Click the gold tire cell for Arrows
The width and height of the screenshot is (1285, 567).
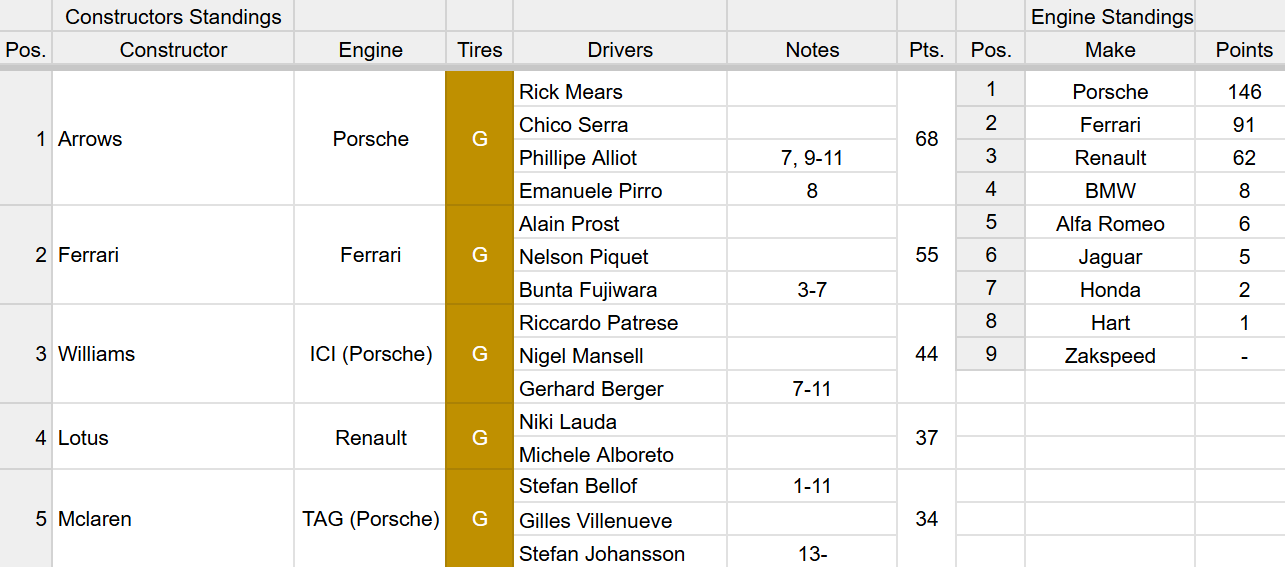tap(480, 139)
